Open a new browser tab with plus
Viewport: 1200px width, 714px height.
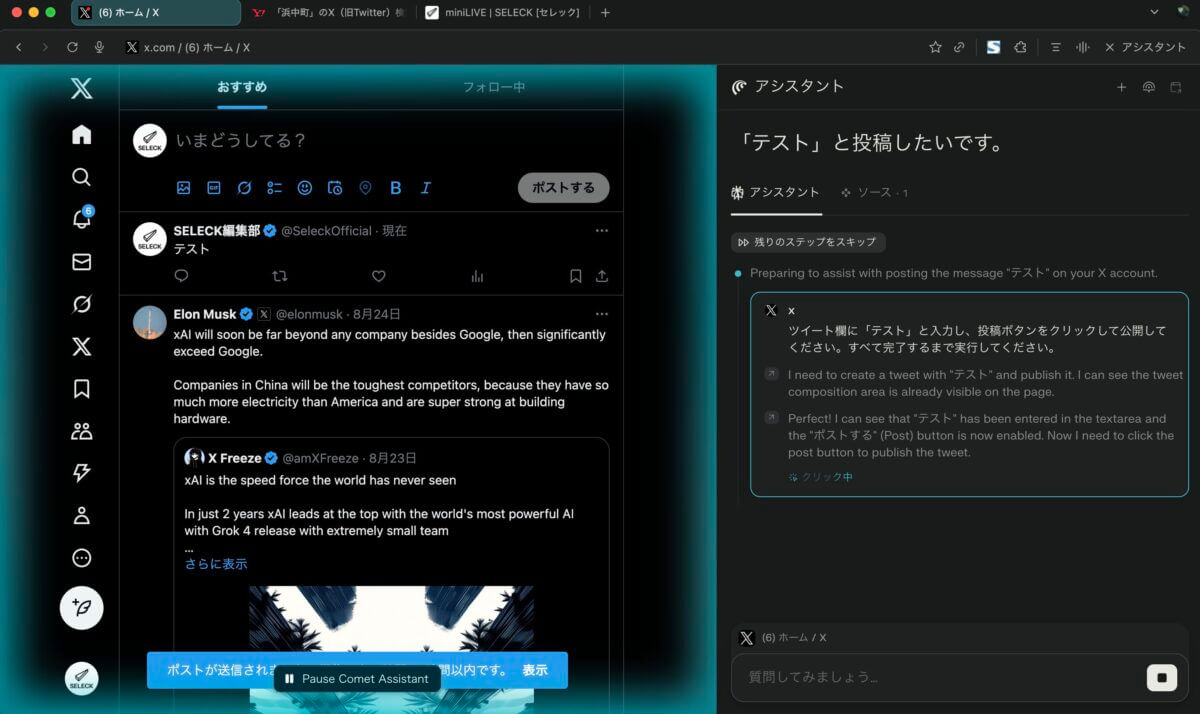click(x=605, y=13)
